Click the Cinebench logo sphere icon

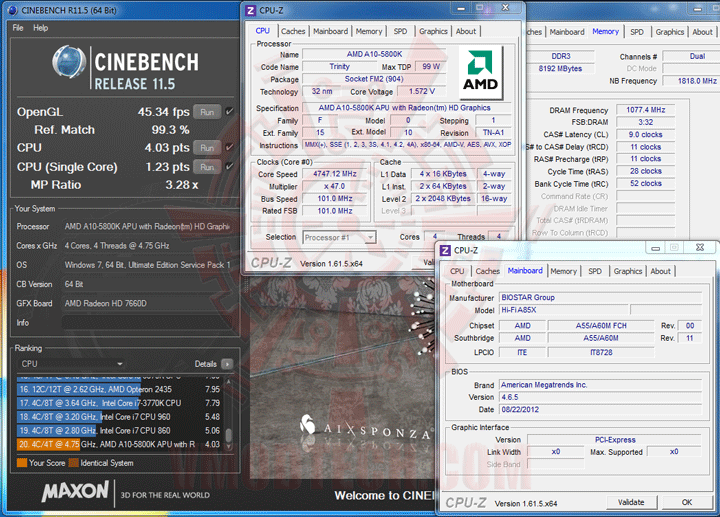point(68,62)
